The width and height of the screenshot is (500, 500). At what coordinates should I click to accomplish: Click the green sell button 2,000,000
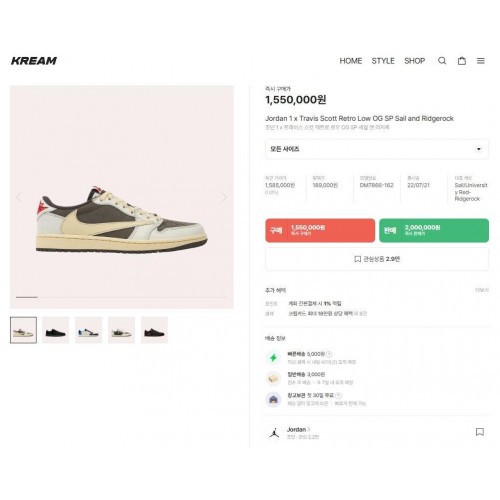pos(434,230)
